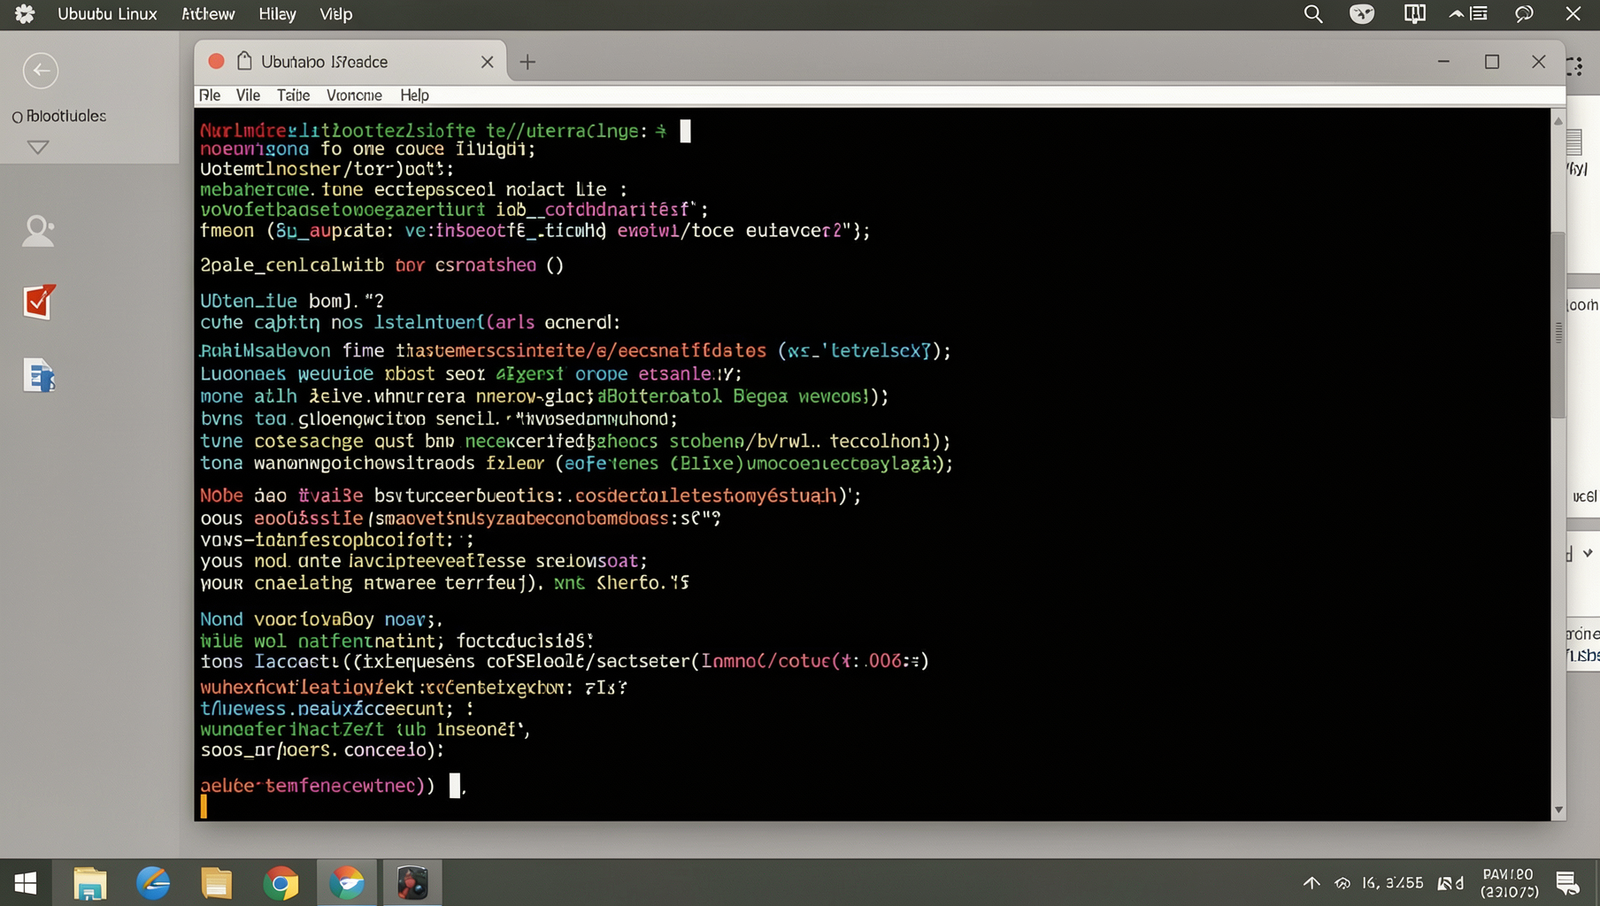Click Ubuubu Linux in top menu bar
This screenshot has height=906, width=1600.
pos(107,14)
